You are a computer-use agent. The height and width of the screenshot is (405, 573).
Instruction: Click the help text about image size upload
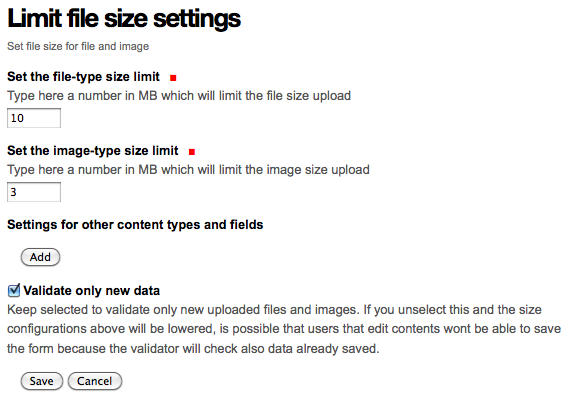click(189, 170)
